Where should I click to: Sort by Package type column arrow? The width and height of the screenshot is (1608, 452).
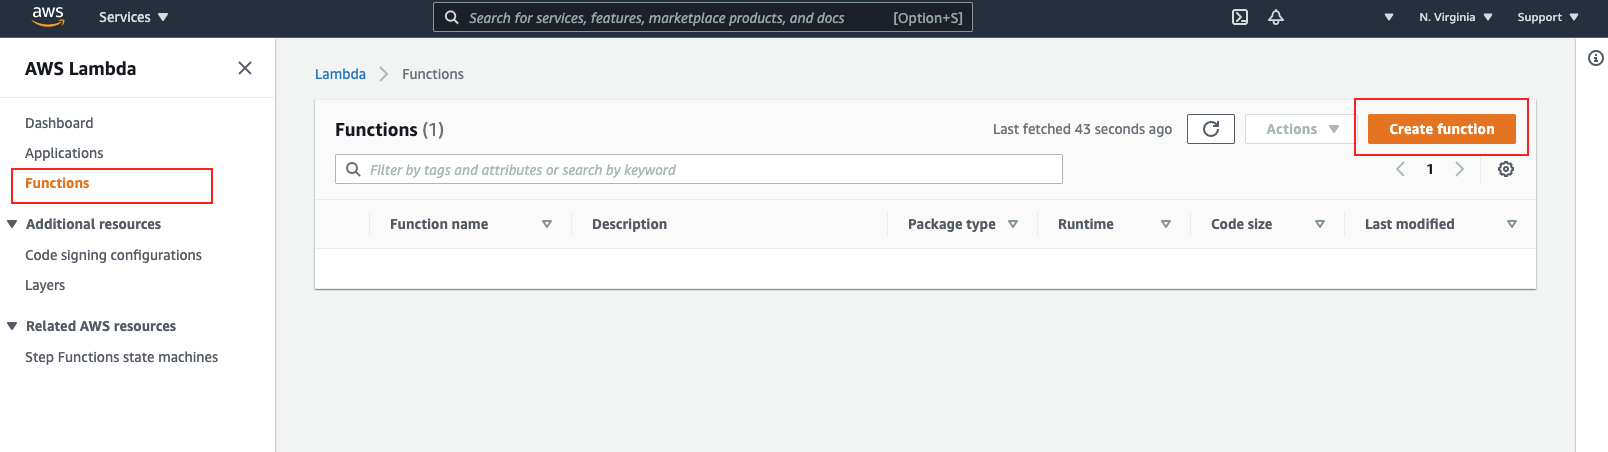tap(1013, 224)
